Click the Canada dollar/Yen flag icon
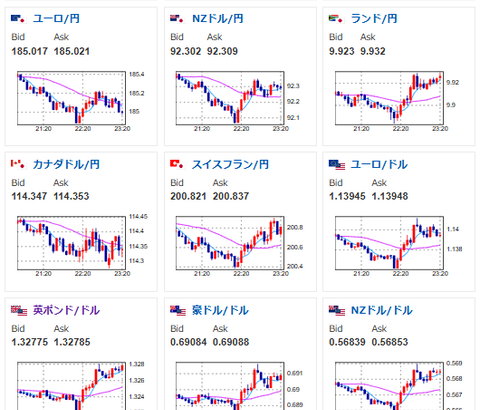The width and height of the screenshot is (480, 410). coord(19,164)
